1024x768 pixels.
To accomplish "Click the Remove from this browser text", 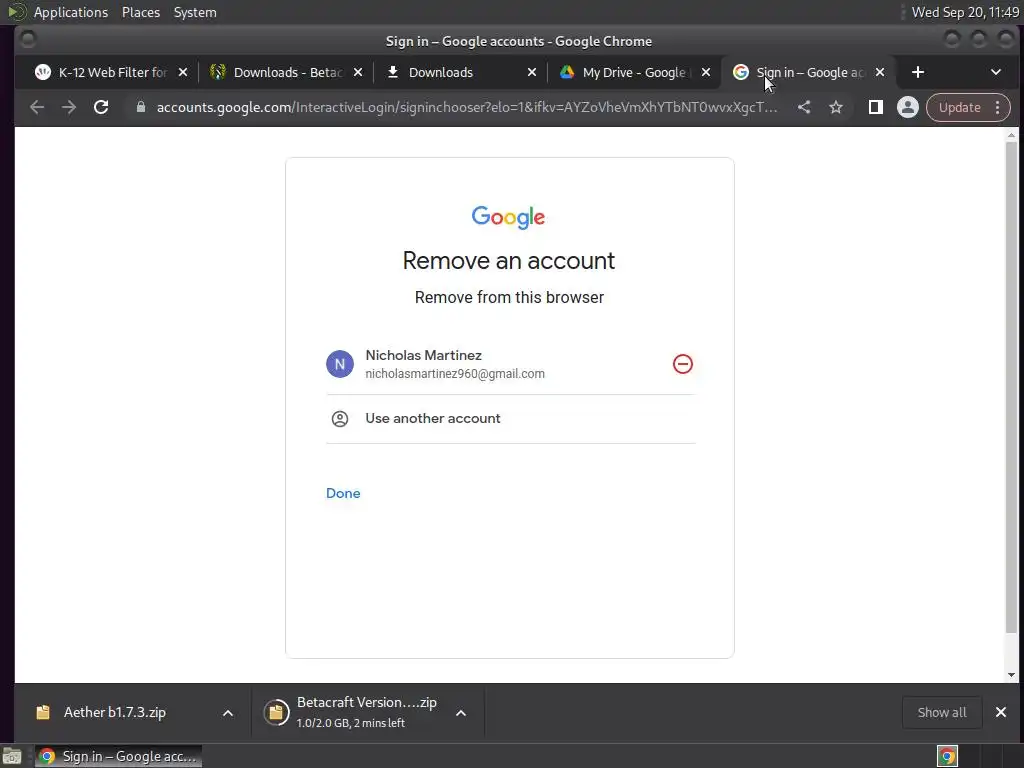I will 509,298.
